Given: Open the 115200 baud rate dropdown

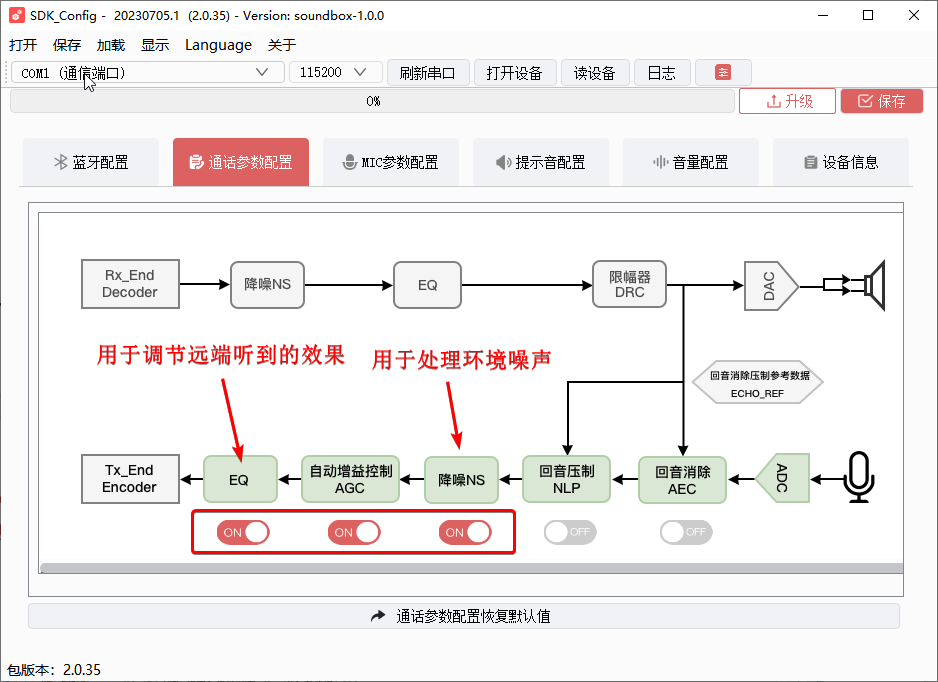Looking at the screenshot, I should click(x=336, y=72).
